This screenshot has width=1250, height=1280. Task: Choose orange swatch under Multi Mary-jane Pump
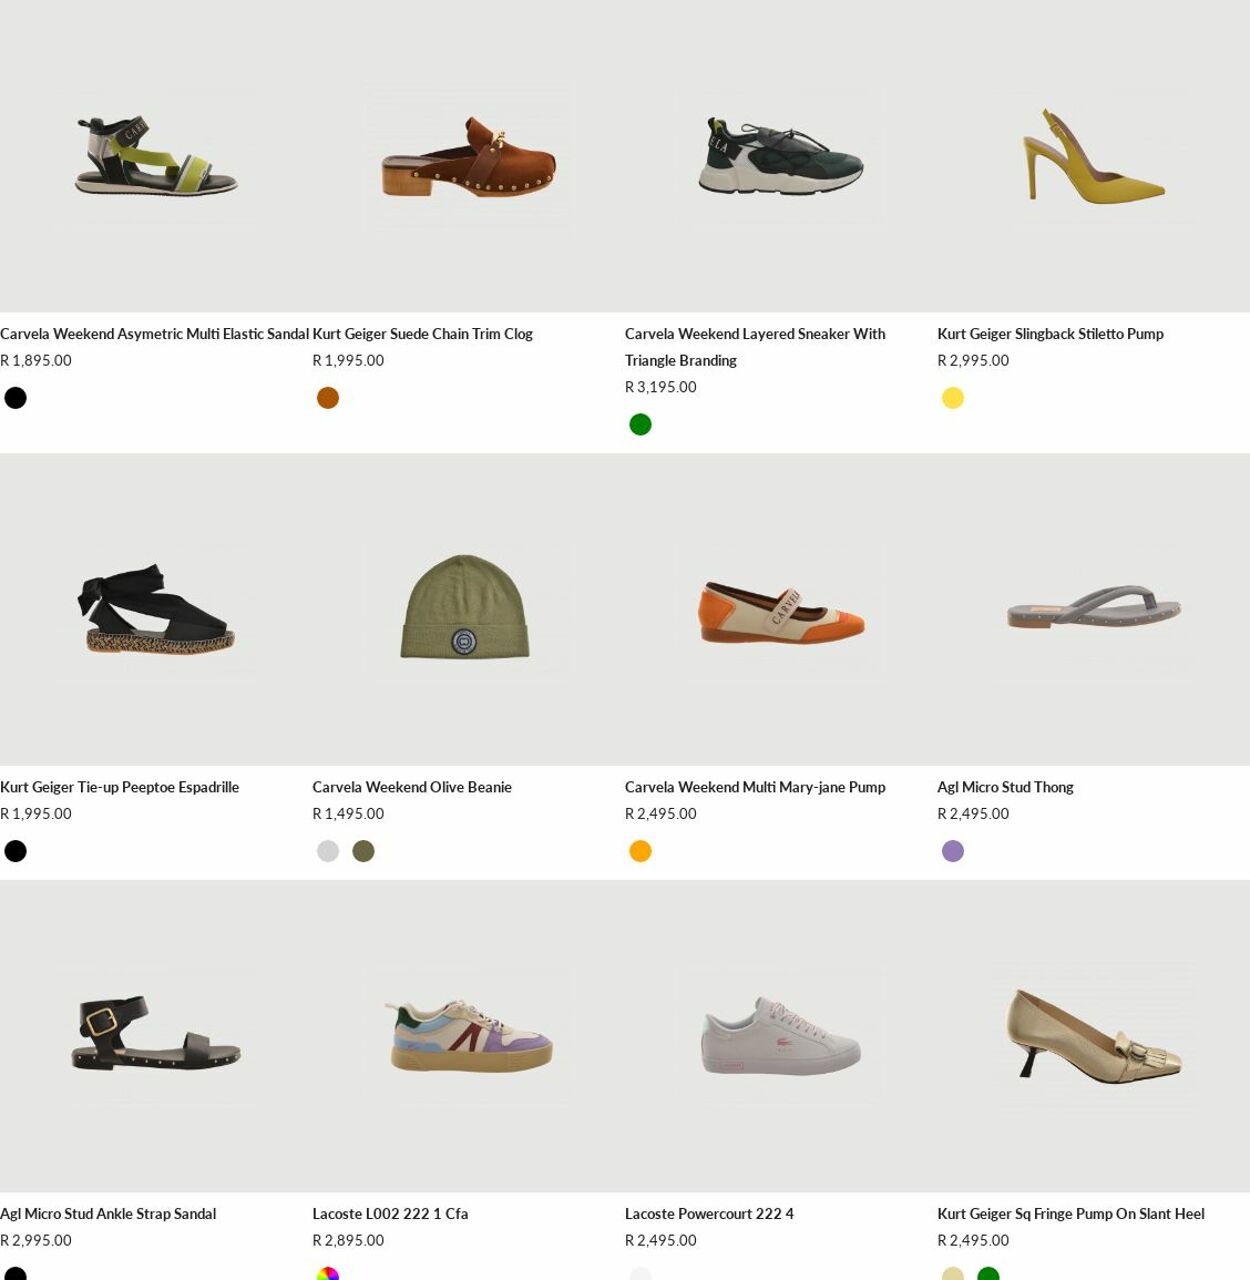click(x=640, y=851)
